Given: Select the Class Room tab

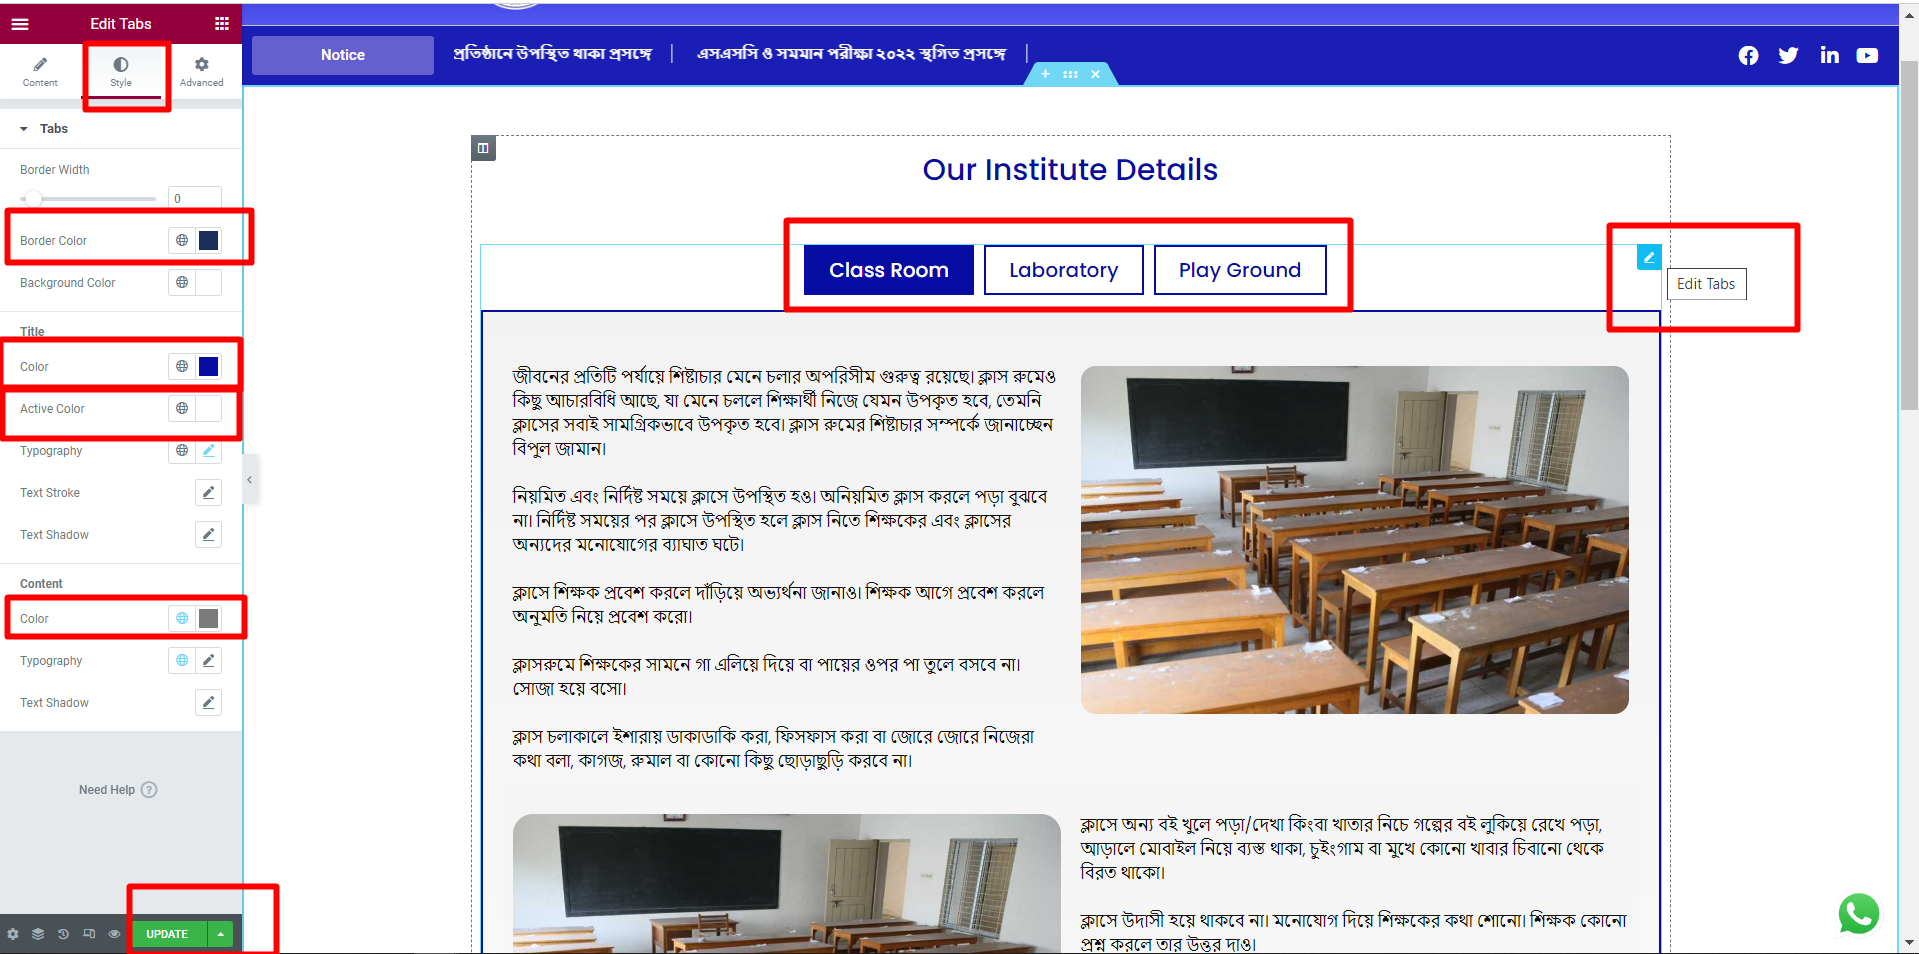Looking at the screenshot, I should tap(888, 270).
